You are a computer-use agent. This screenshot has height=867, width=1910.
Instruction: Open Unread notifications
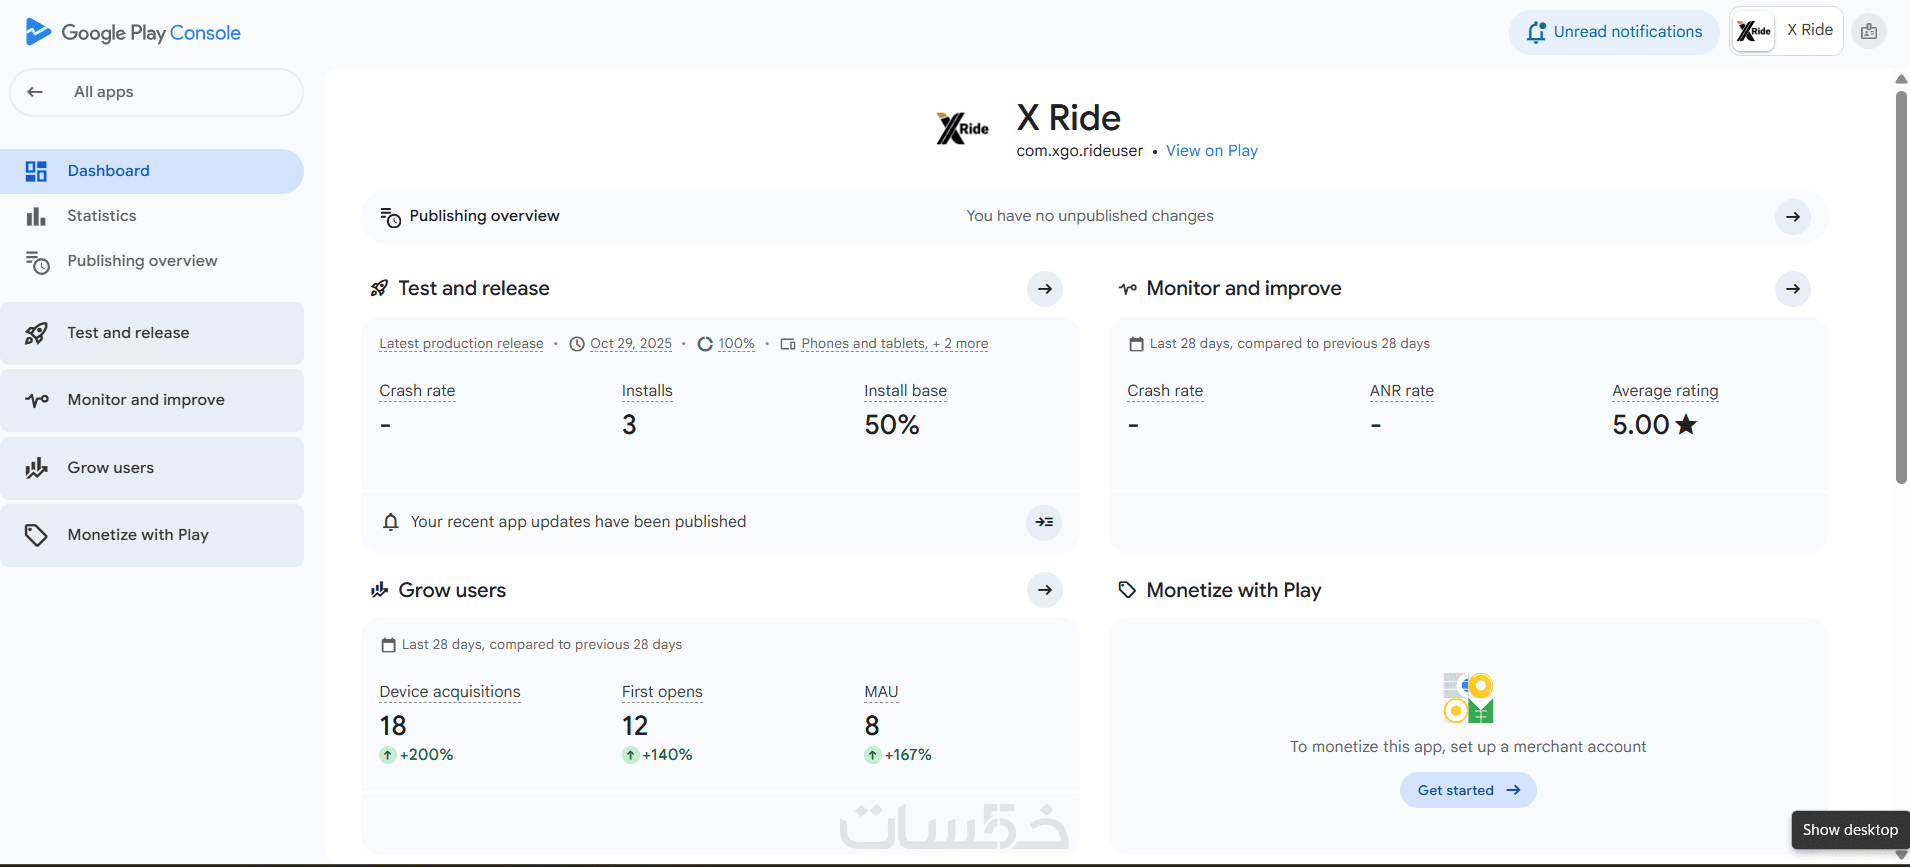coord(1614,32)
